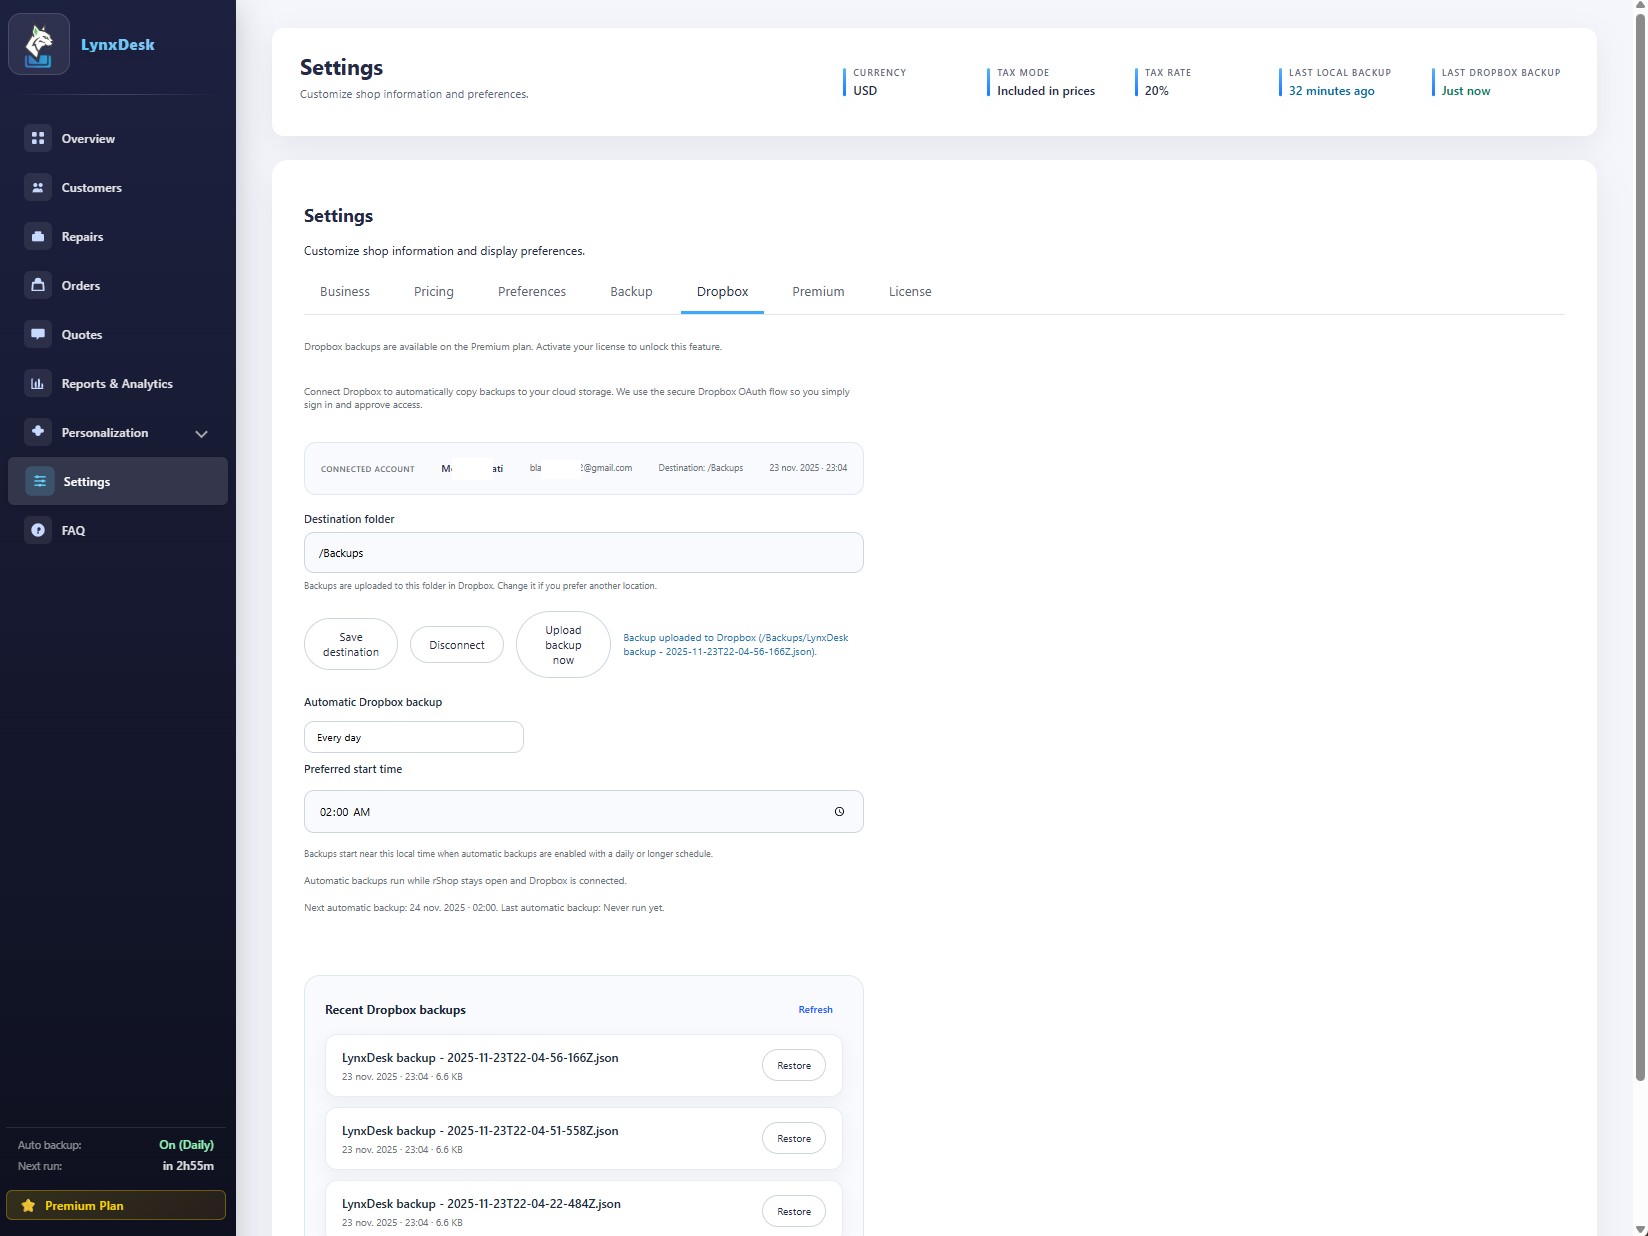Click the clock icon in start time field
The height and width of the screenshot is (1236, 1648).
click(x=839, y=812)
